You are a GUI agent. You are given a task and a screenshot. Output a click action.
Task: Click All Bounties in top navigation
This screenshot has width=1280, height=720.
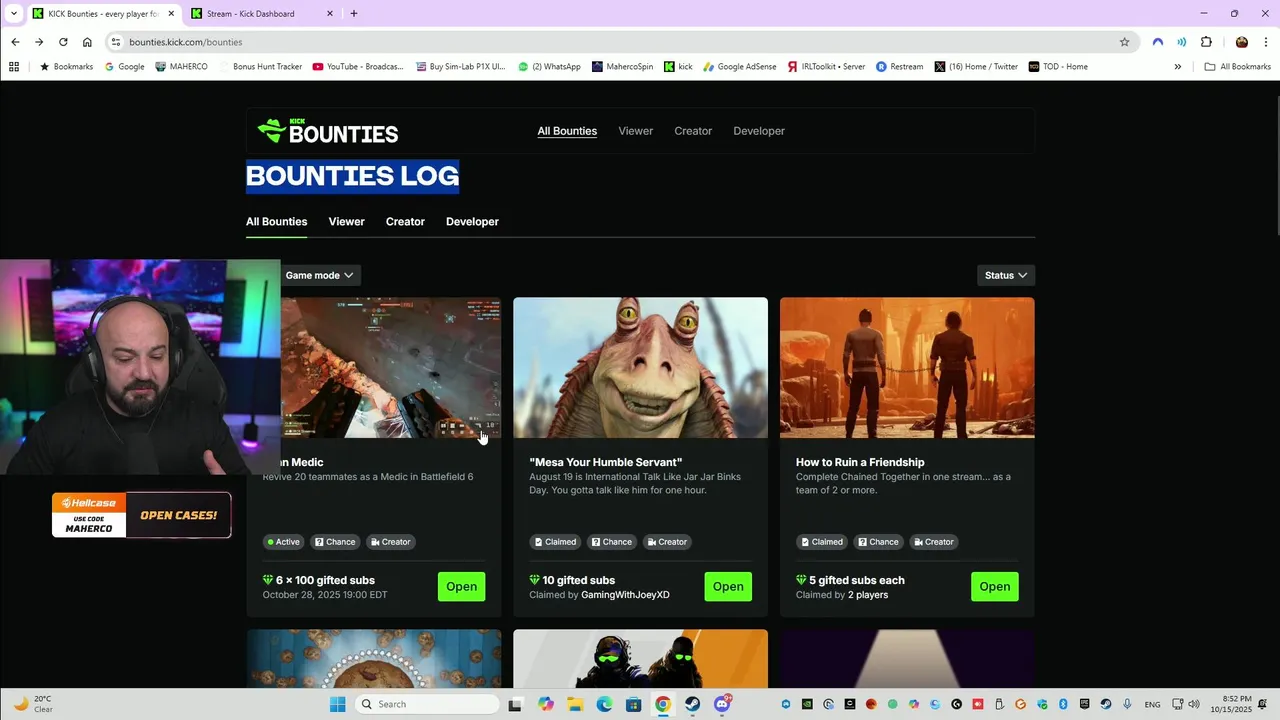tap(567, 131)
